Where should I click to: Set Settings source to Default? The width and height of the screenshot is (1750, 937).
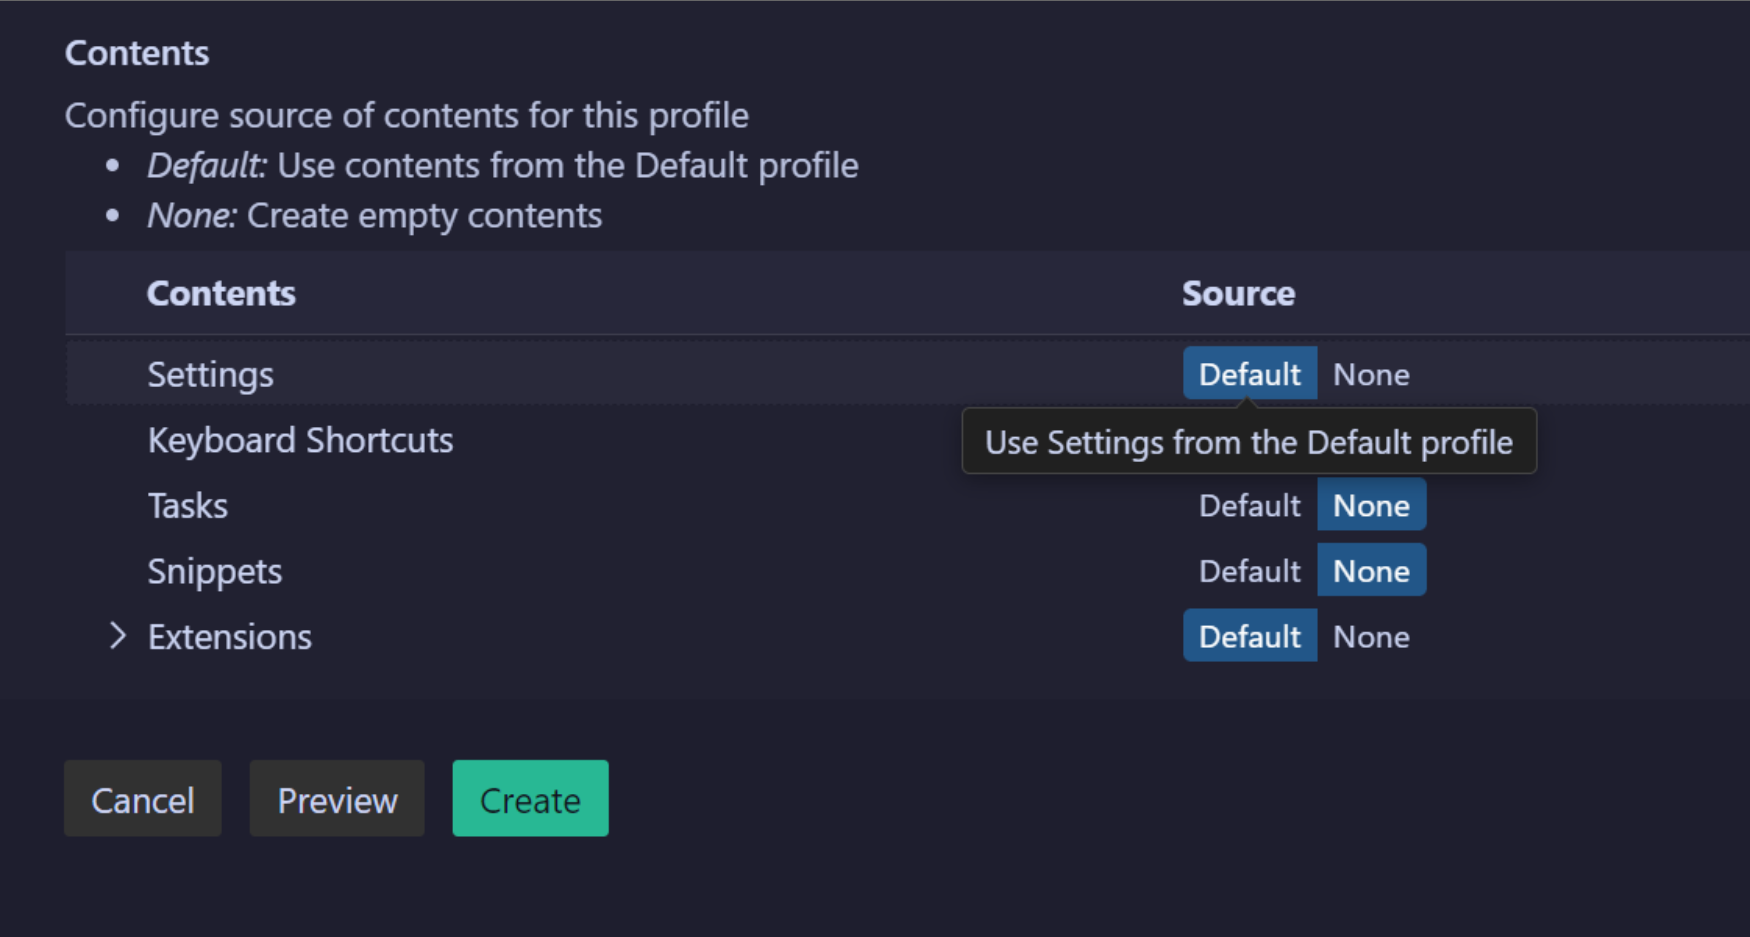pyautogui.click(x=1249, y=374)
